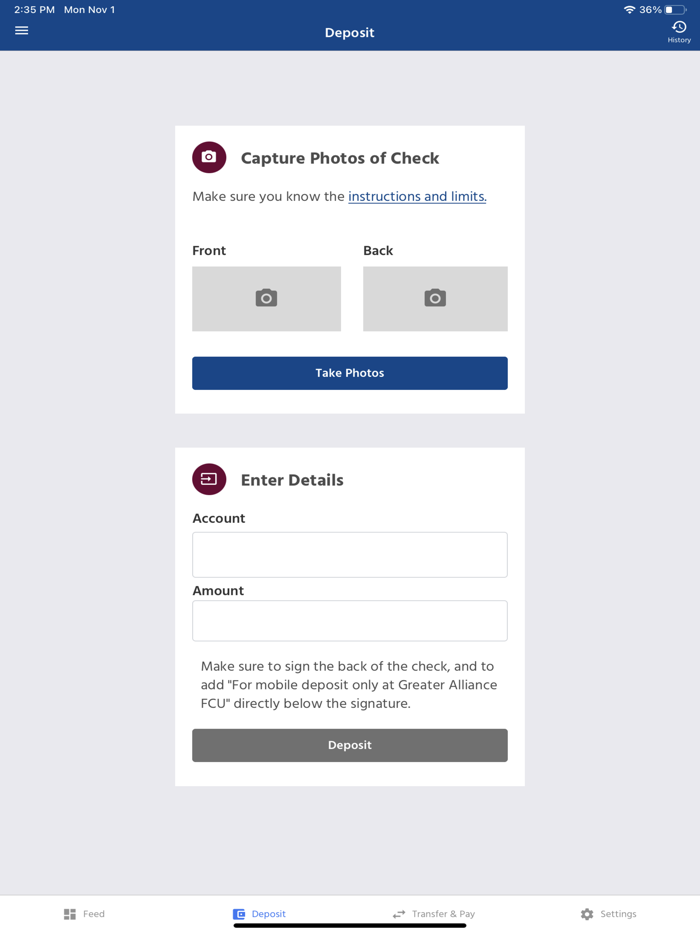Viewport: 700px width, 934px height.
Task: Select the Account field
Action: click(350, 554)
